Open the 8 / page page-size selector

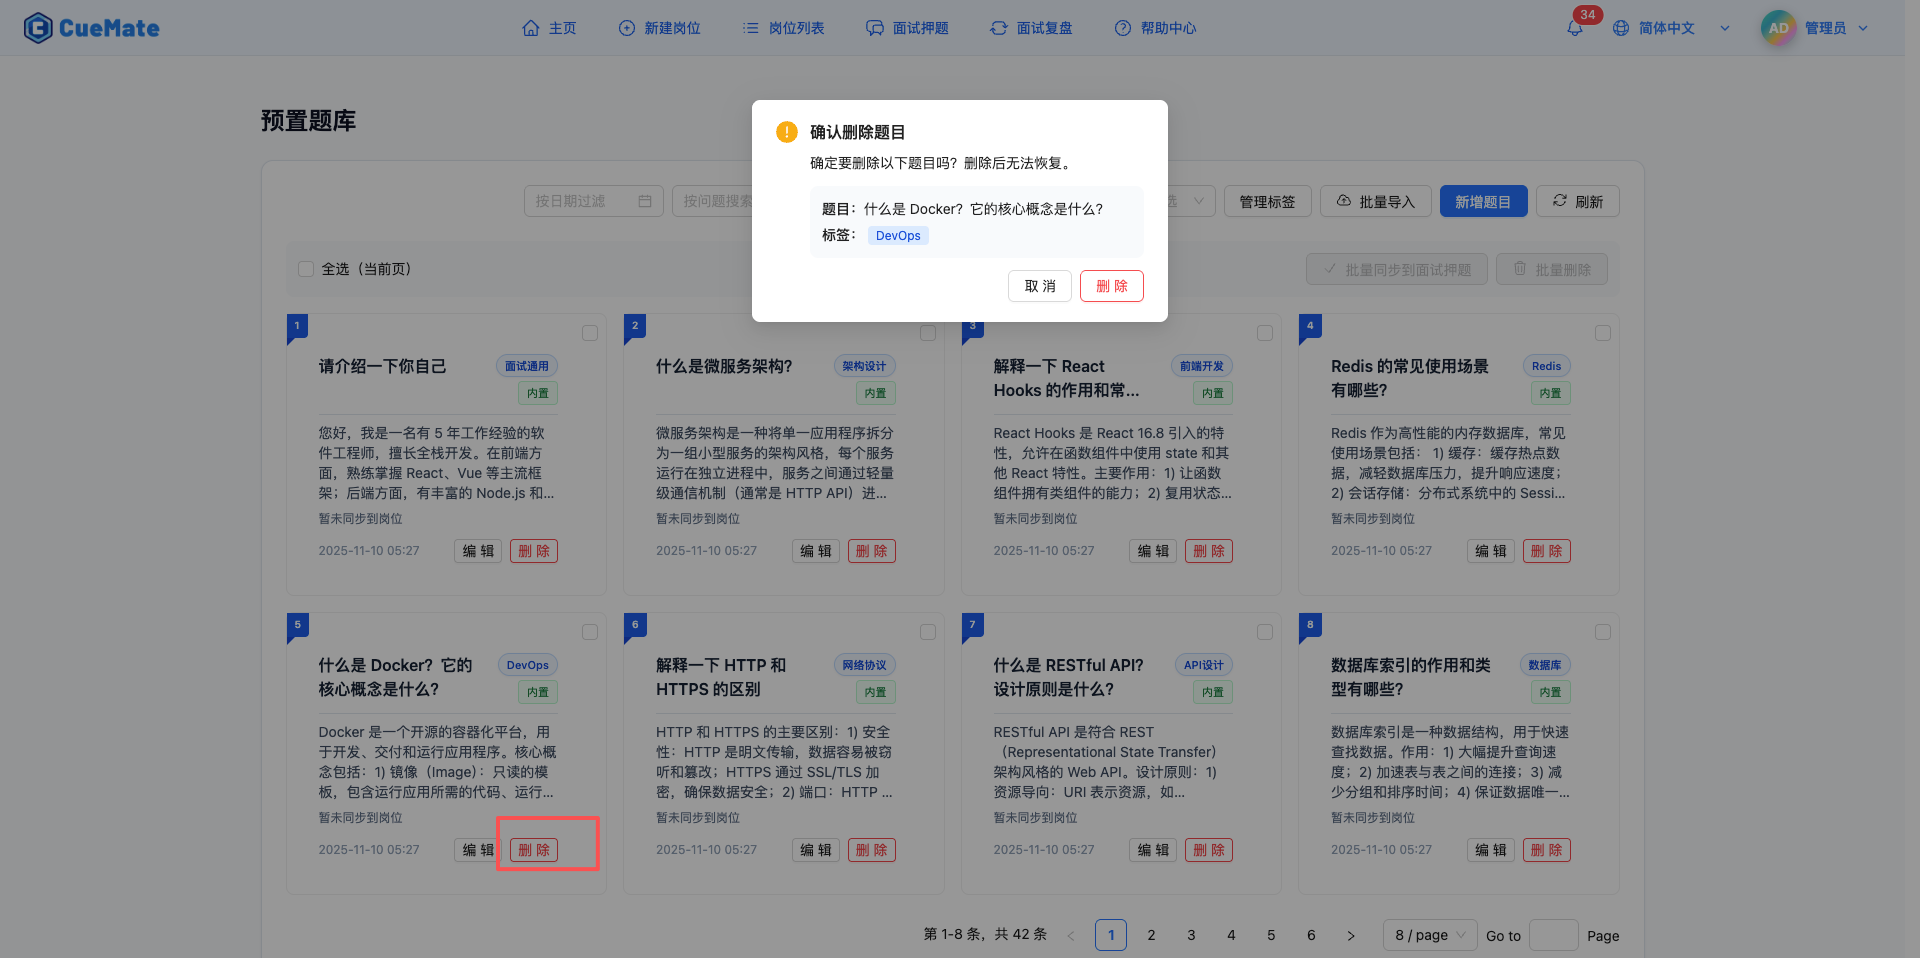pos(1429,935)
